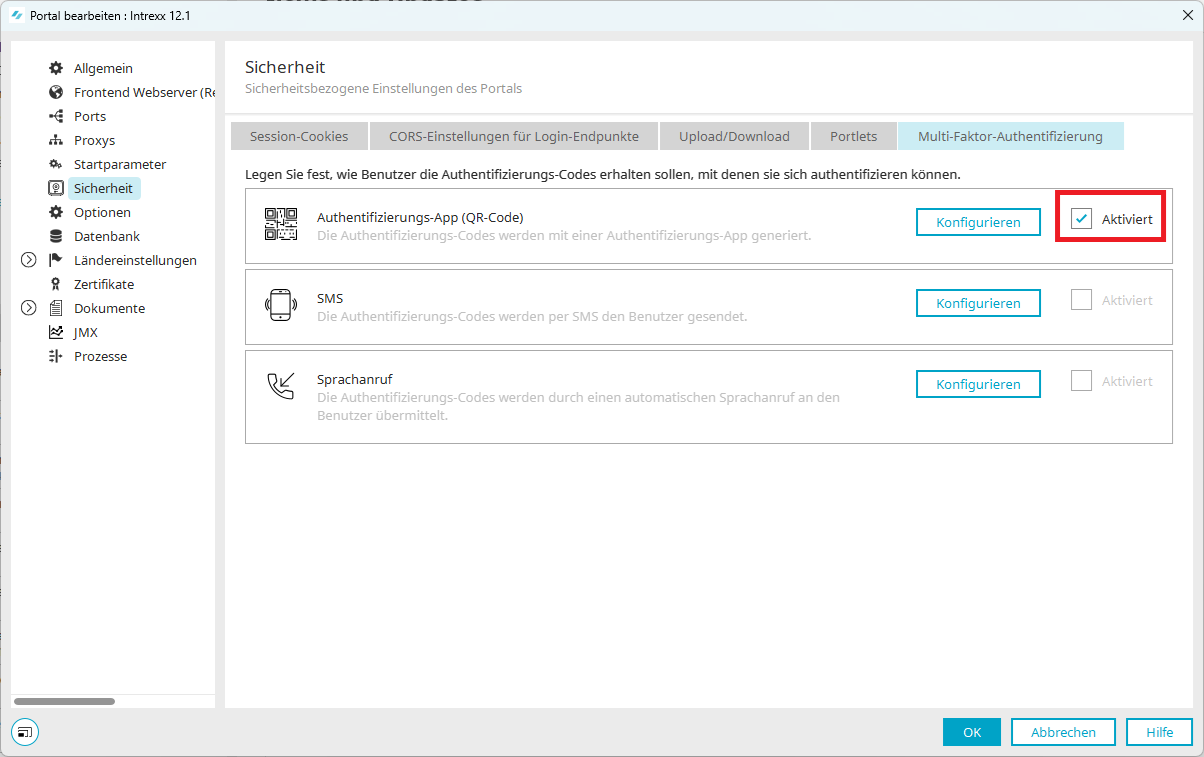Select the globe icon for Frontend Webserver

[56, 92]
